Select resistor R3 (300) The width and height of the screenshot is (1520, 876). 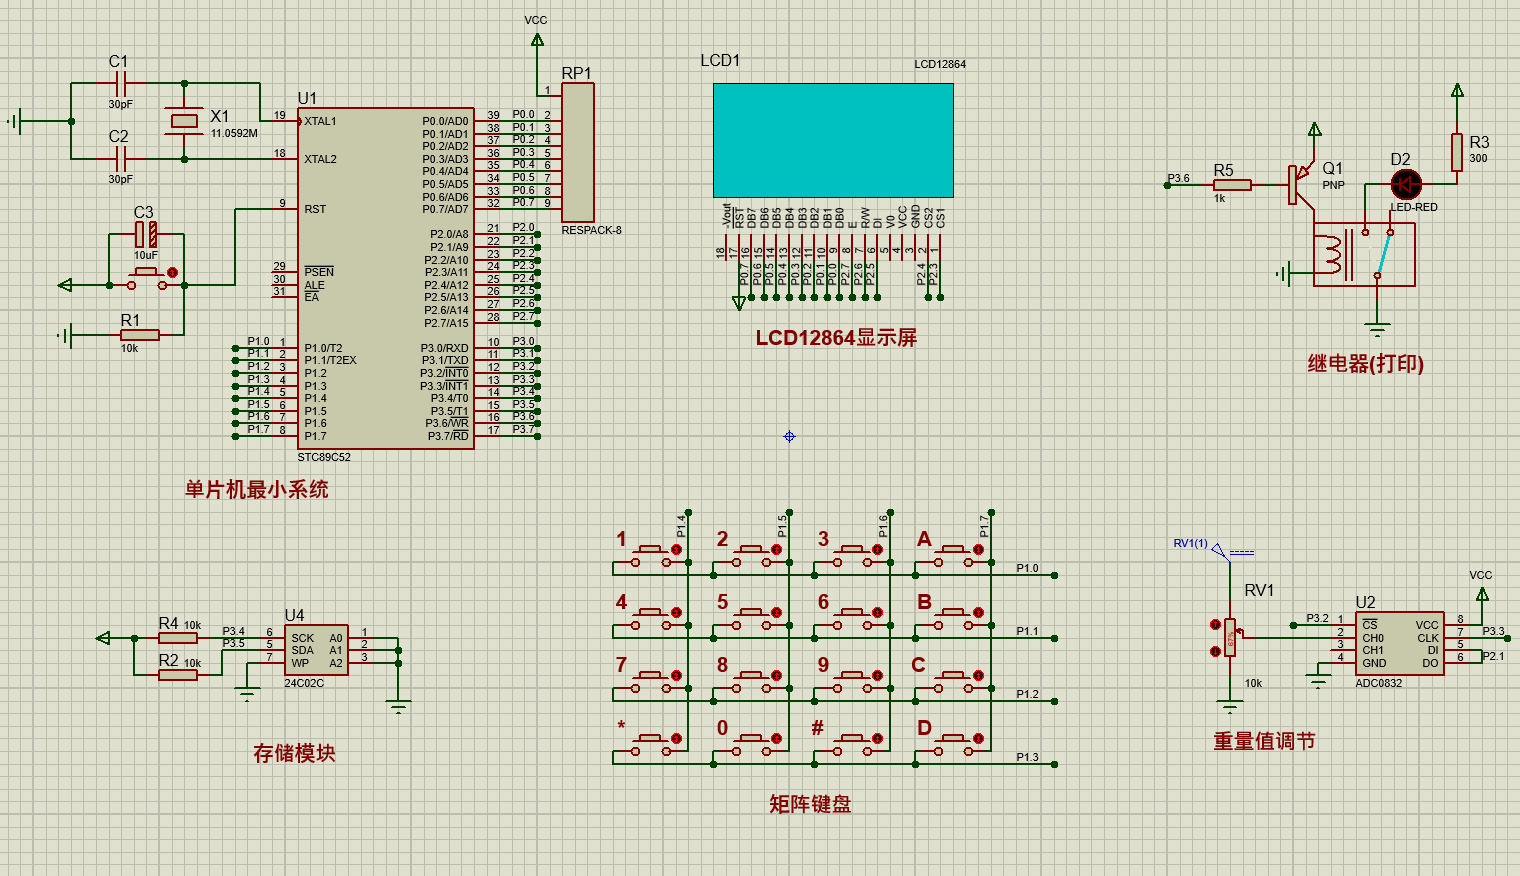1457,152
